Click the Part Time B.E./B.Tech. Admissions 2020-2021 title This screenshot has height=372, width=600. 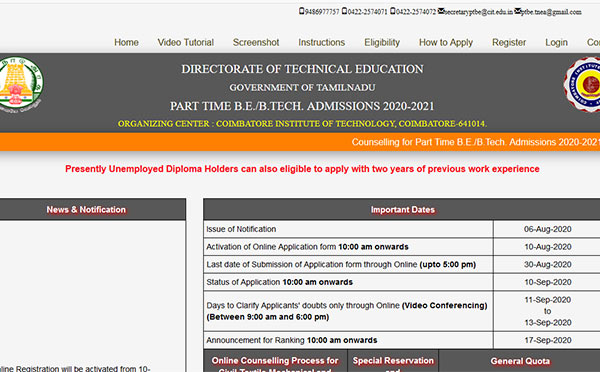click(302, 106)
